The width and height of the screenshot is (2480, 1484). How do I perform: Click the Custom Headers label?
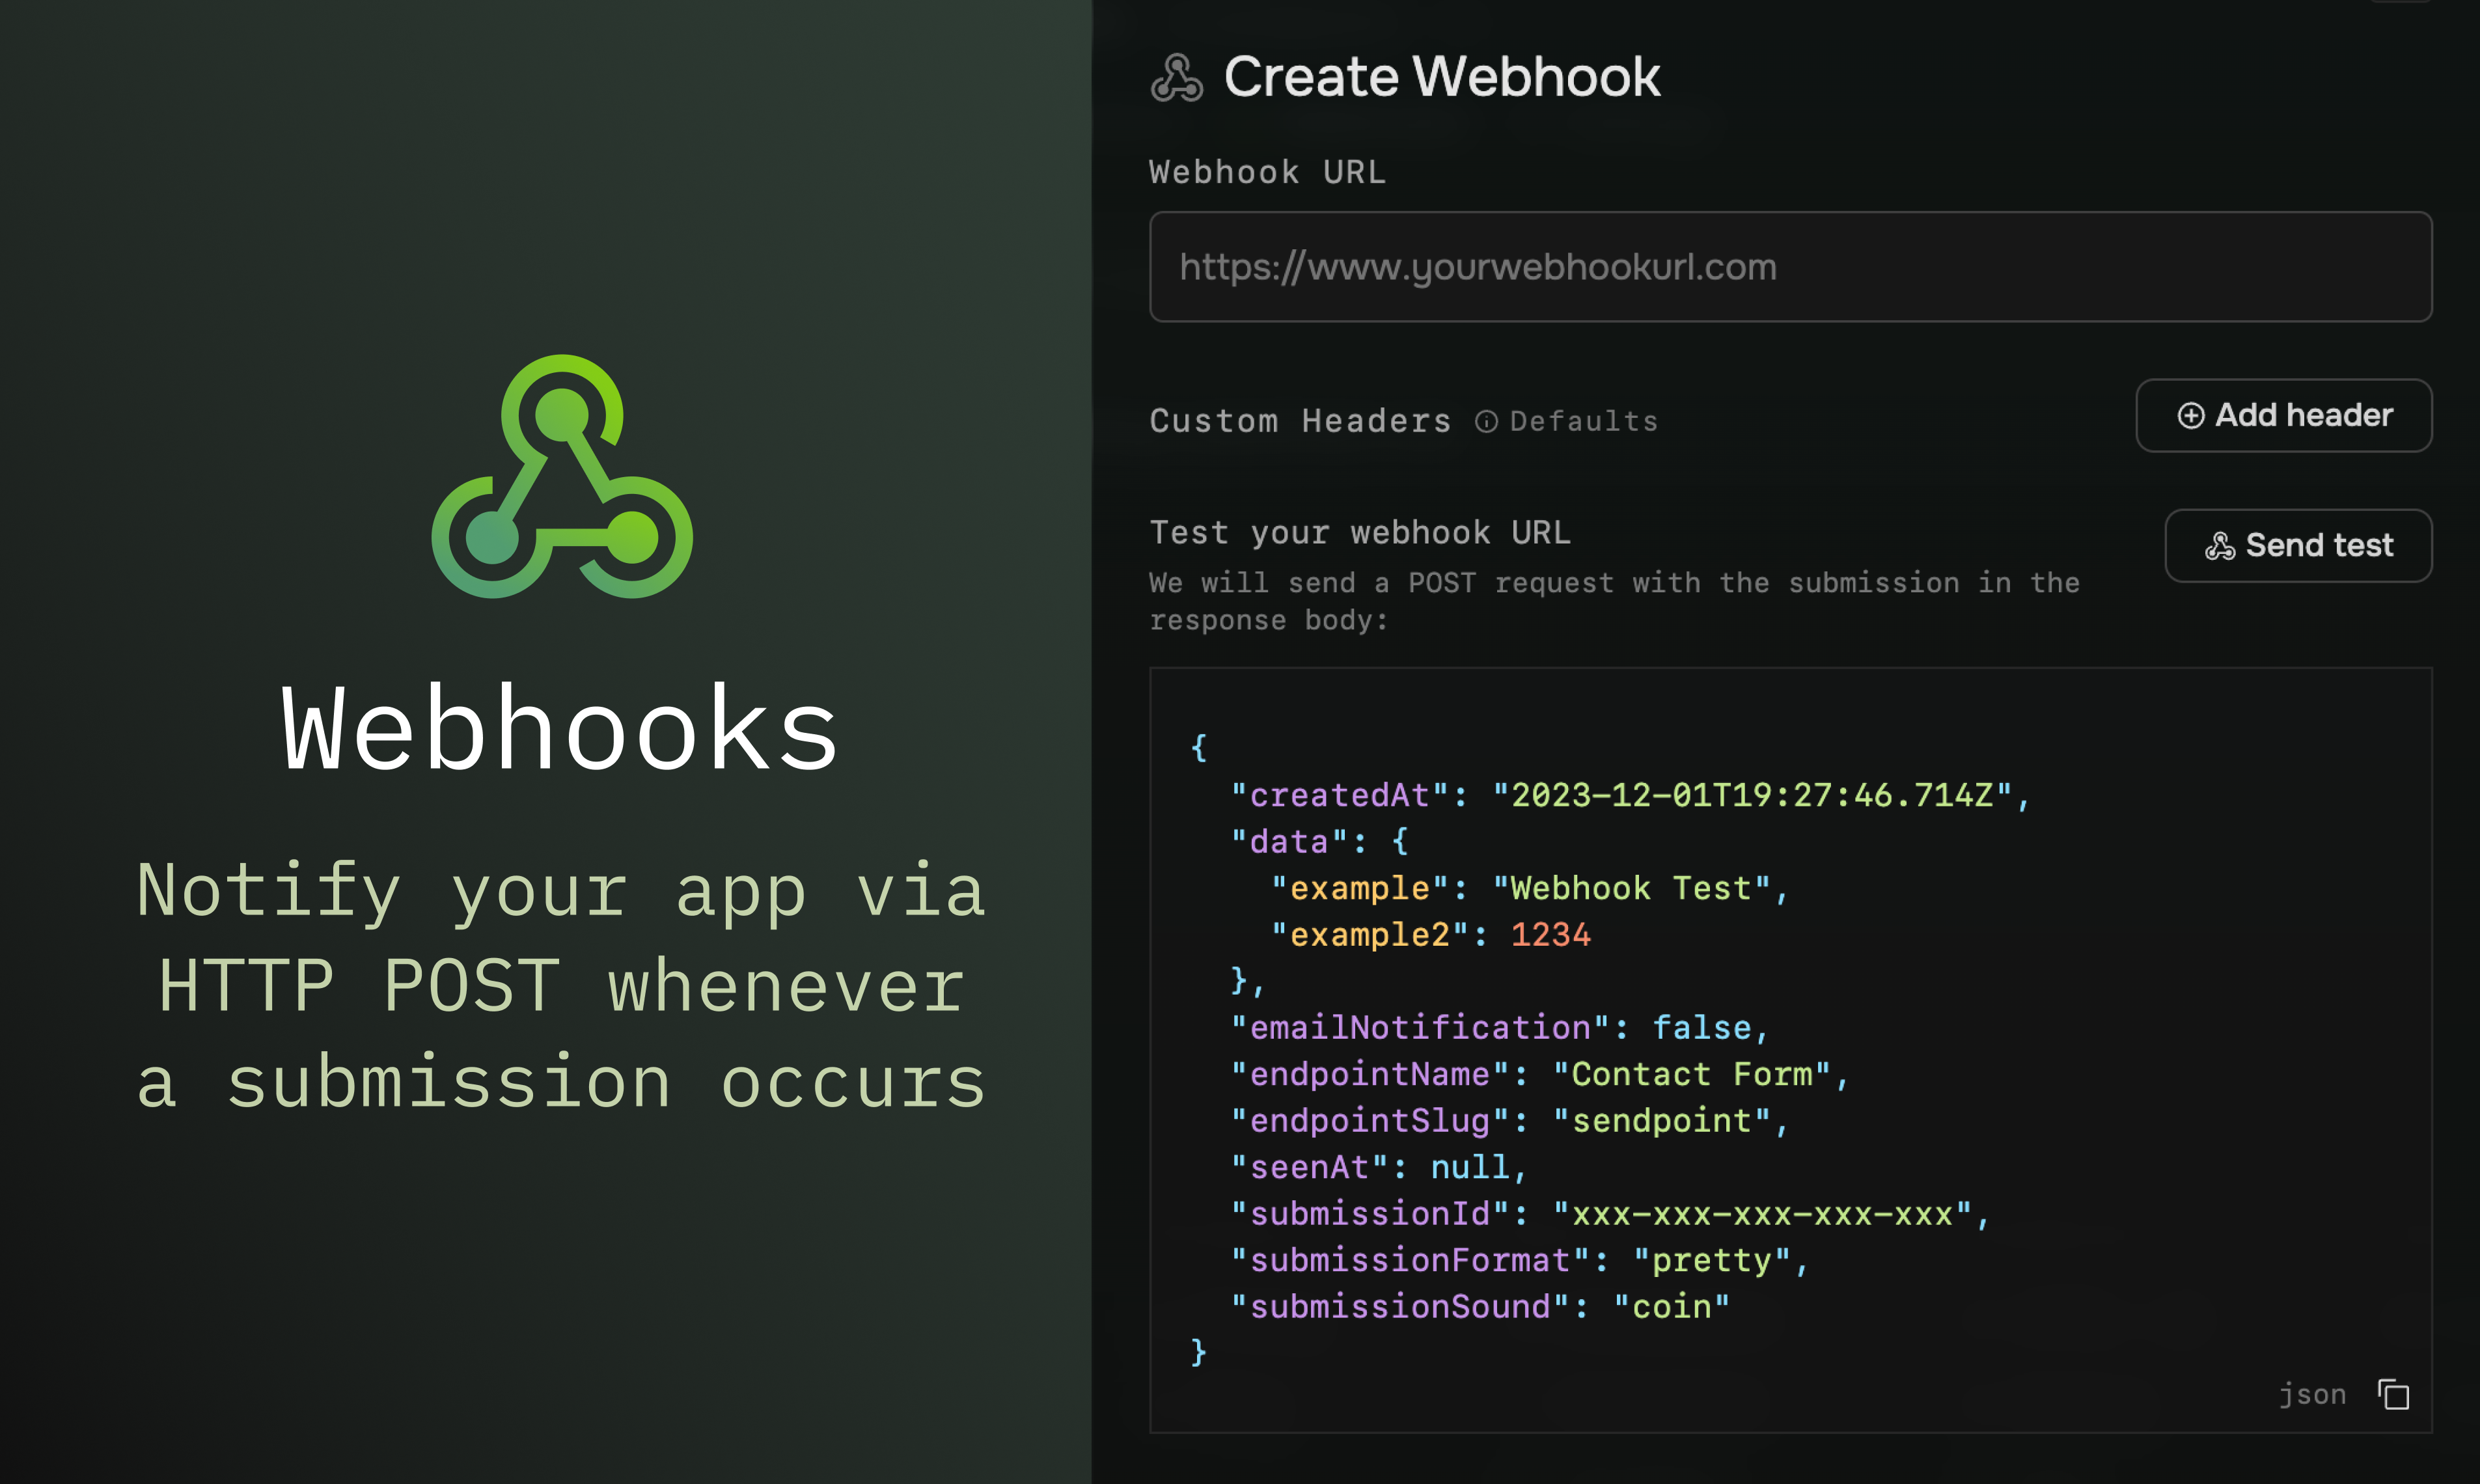click(1300, 421)
